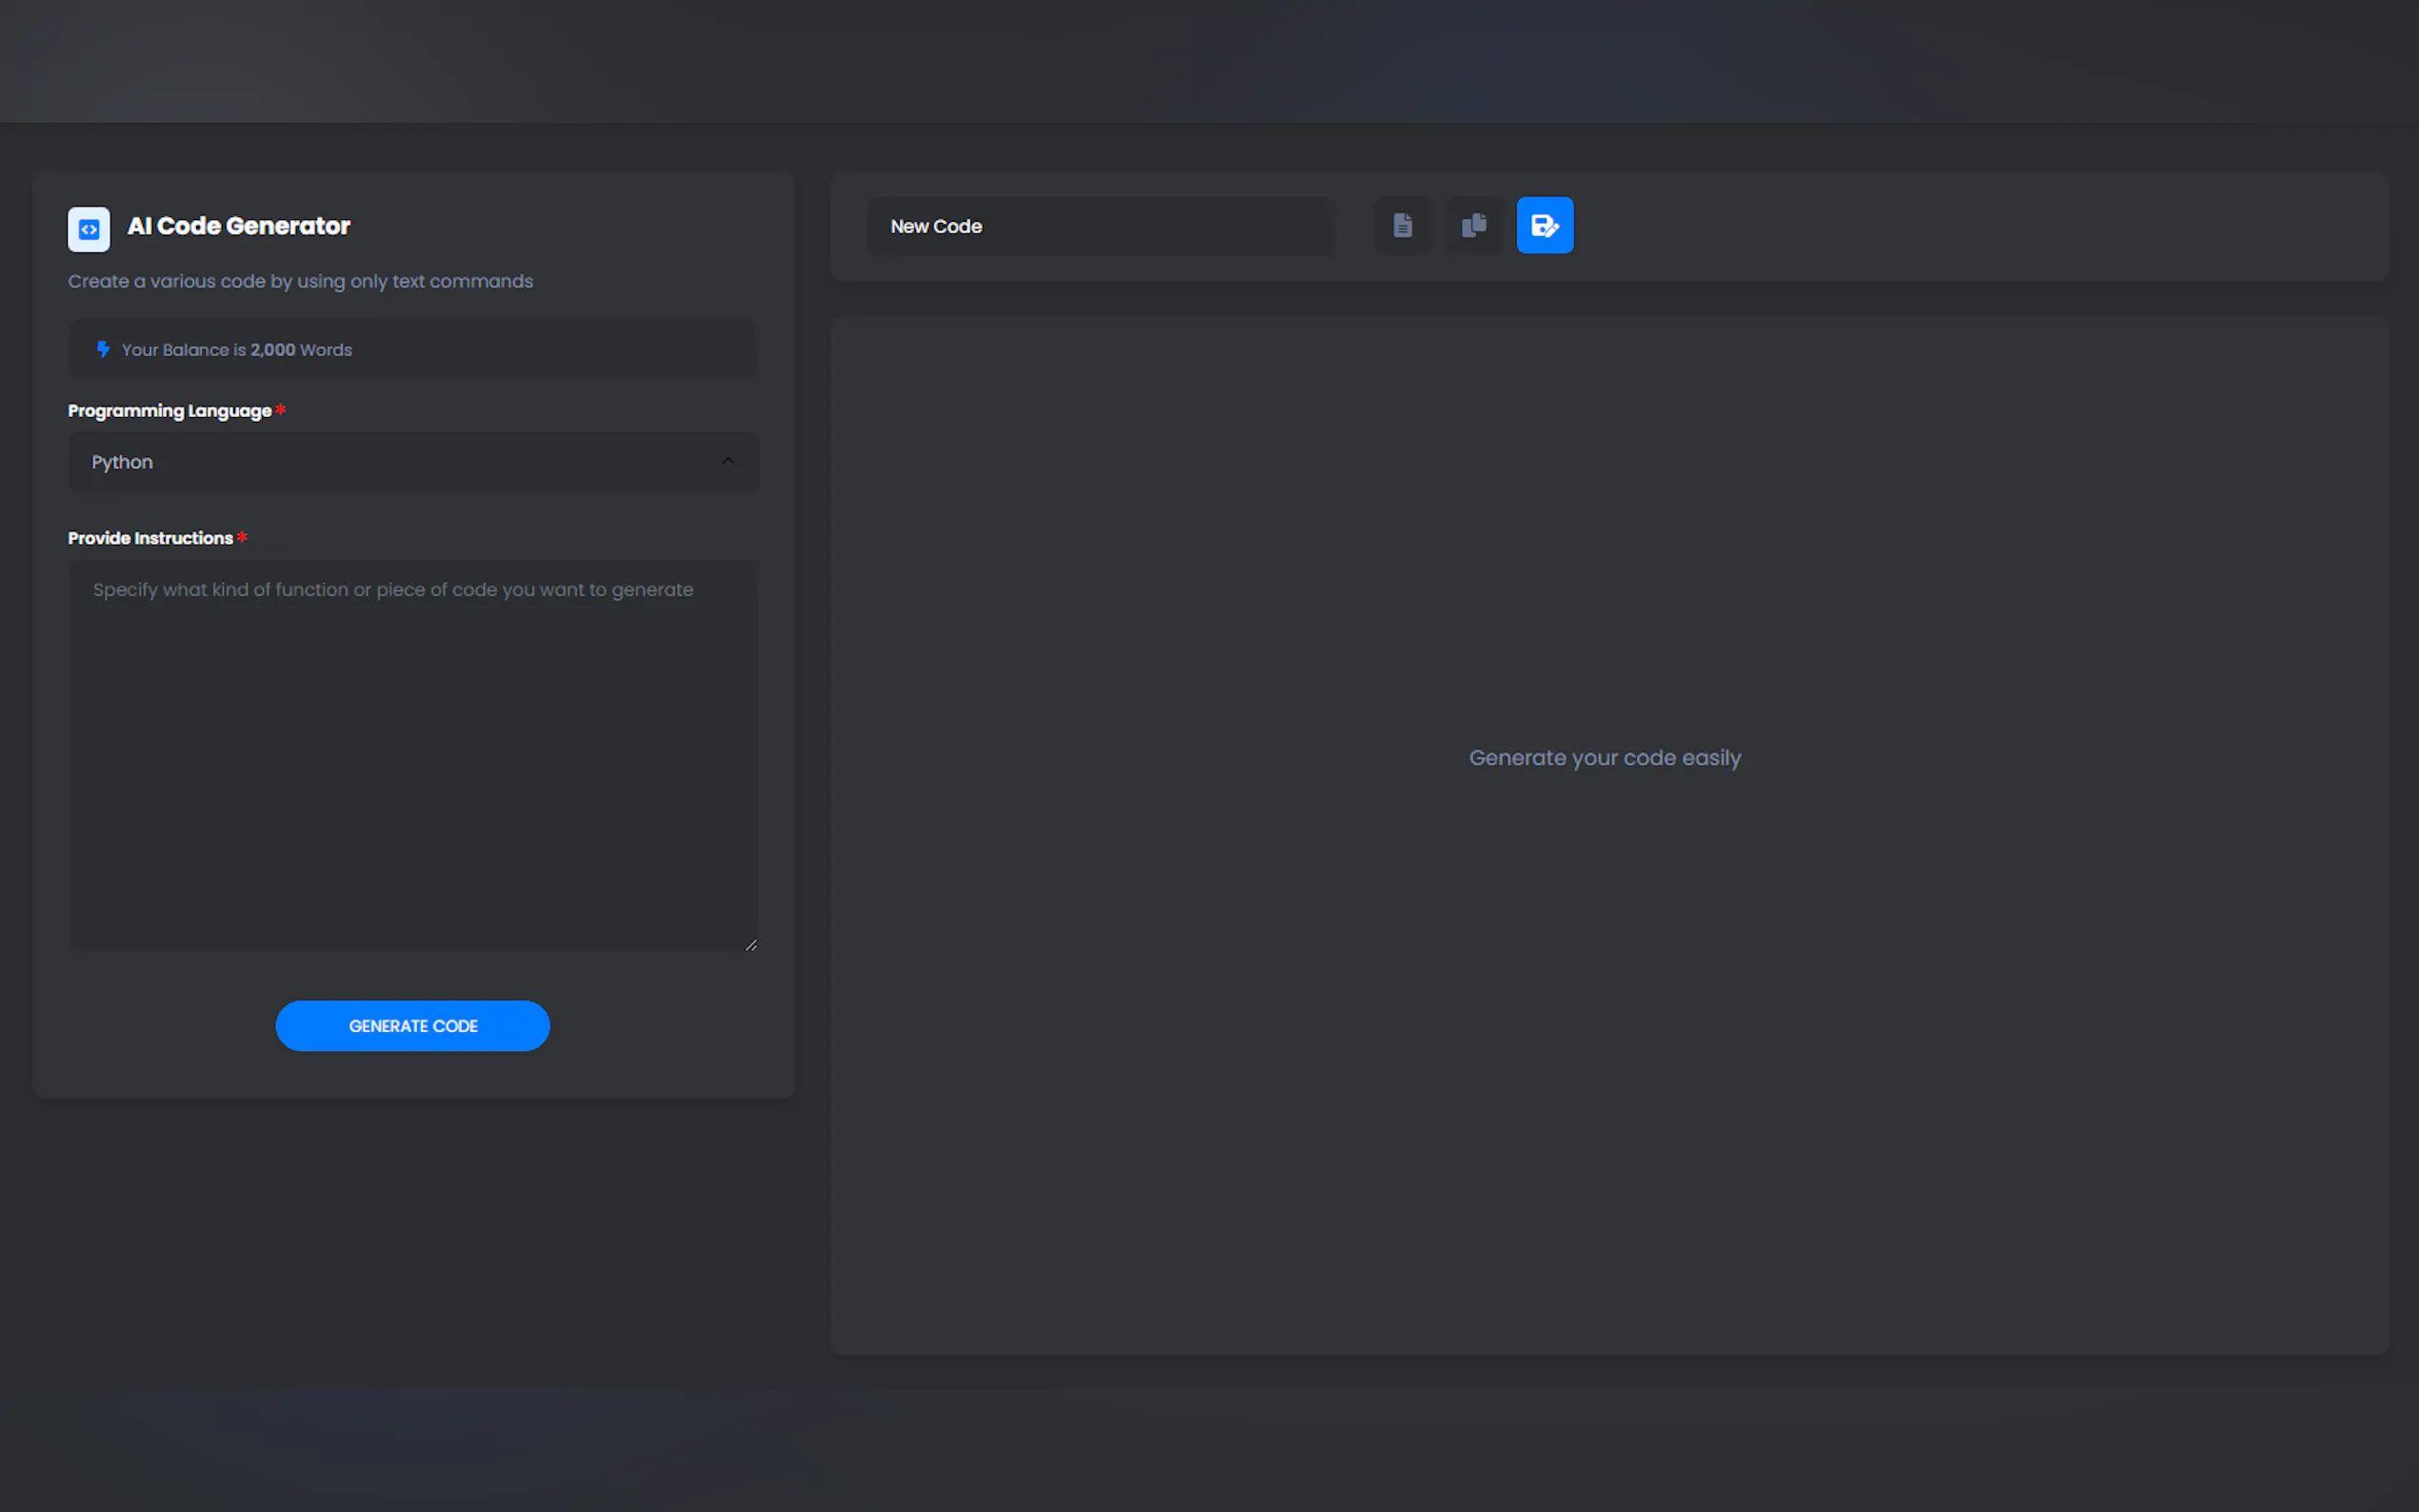Click the blue save code icon
The height and width of the screenshot is (1512, 2419).
[x=1544, y=226]
